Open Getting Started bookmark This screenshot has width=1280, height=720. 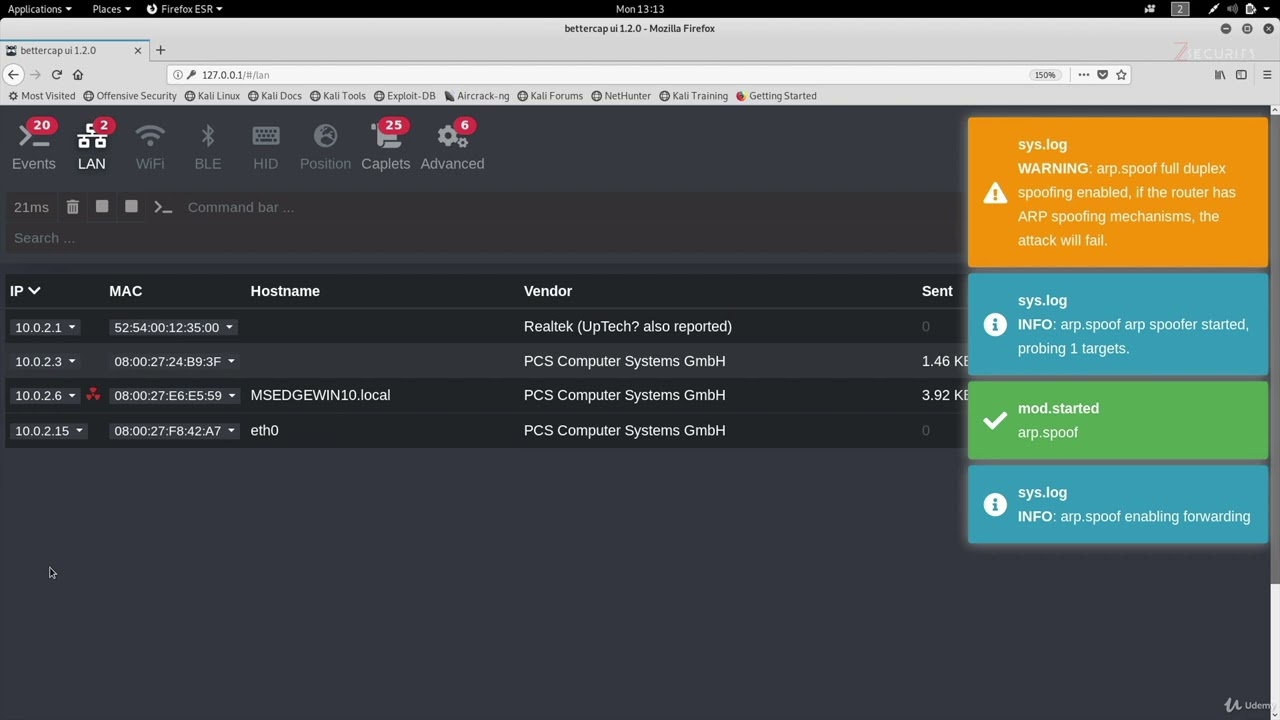776,96
